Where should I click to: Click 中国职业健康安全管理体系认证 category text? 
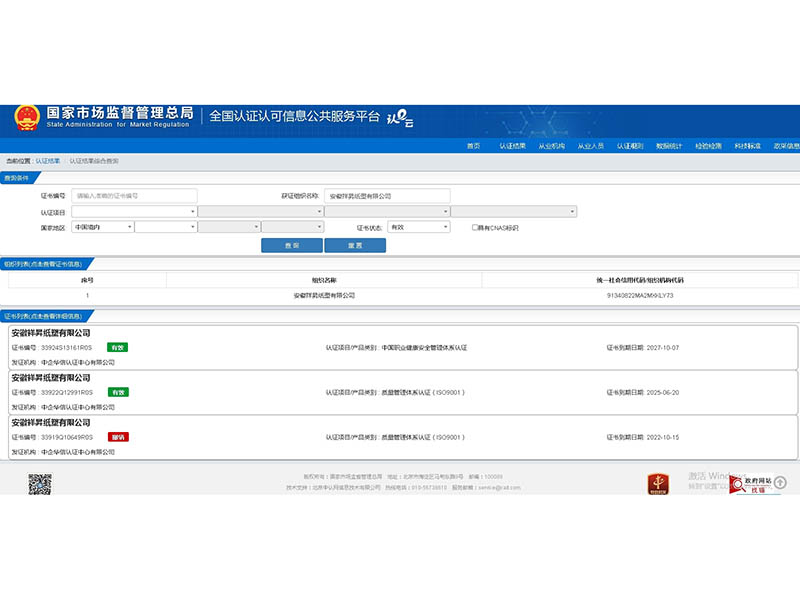coord(424,347)
